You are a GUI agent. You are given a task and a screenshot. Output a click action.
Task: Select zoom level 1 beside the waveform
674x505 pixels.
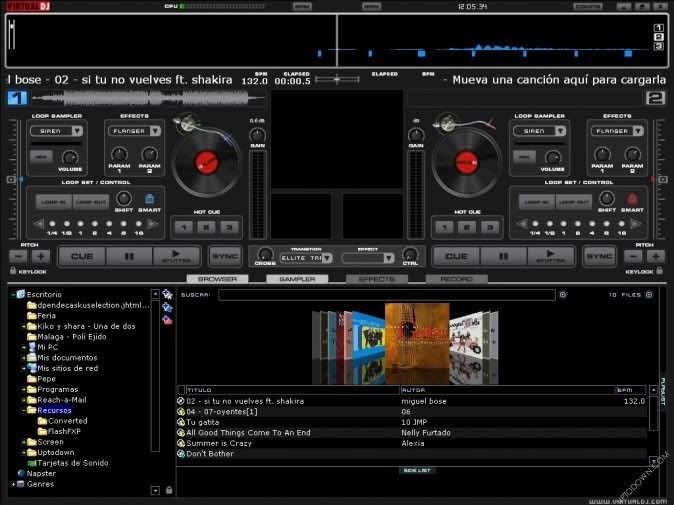tap(659, 28)
